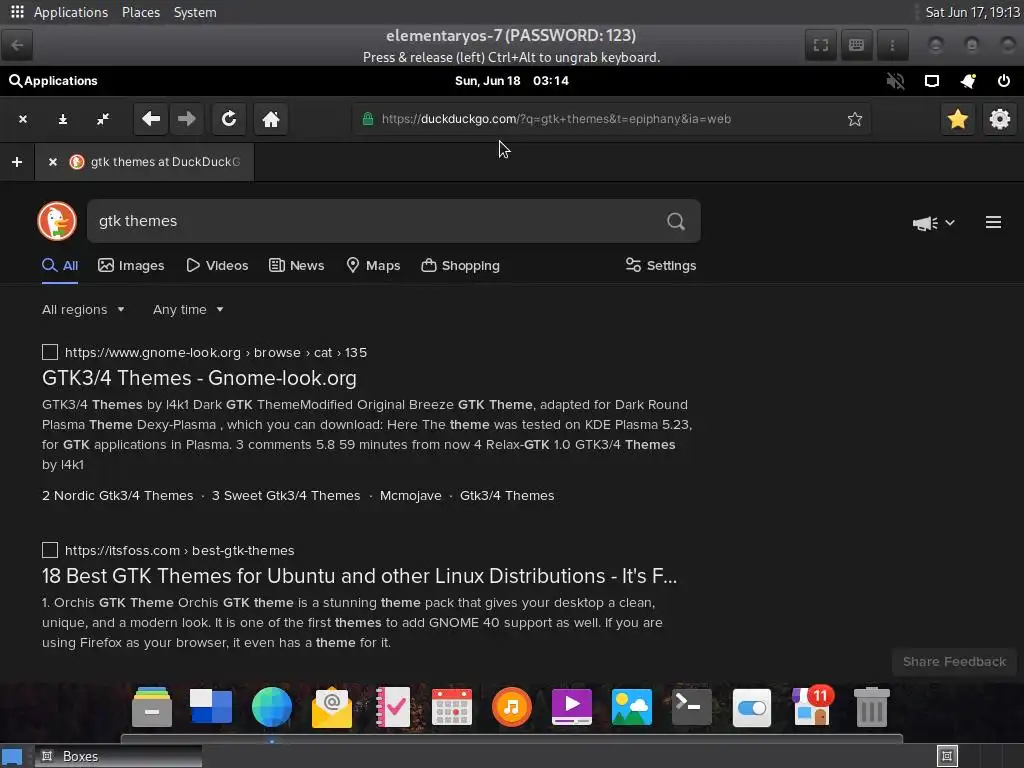Go back in browser history

pos(151,119)
